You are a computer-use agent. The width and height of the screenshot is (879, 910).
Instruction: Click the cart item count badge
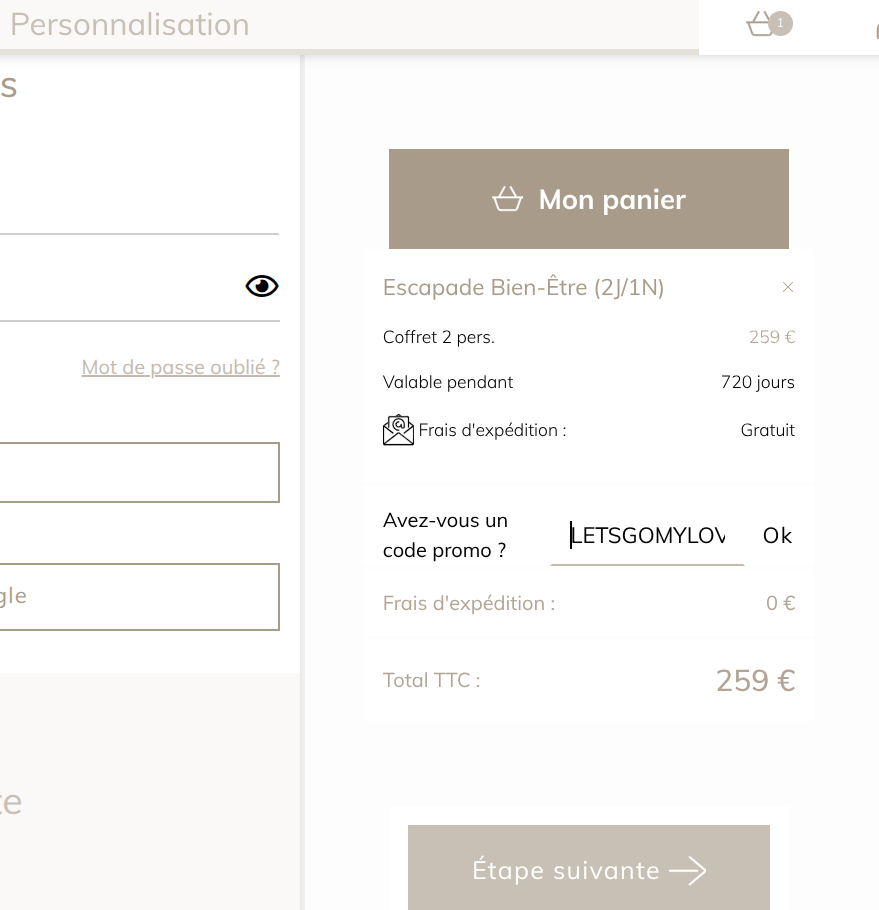tap(781, 23)
